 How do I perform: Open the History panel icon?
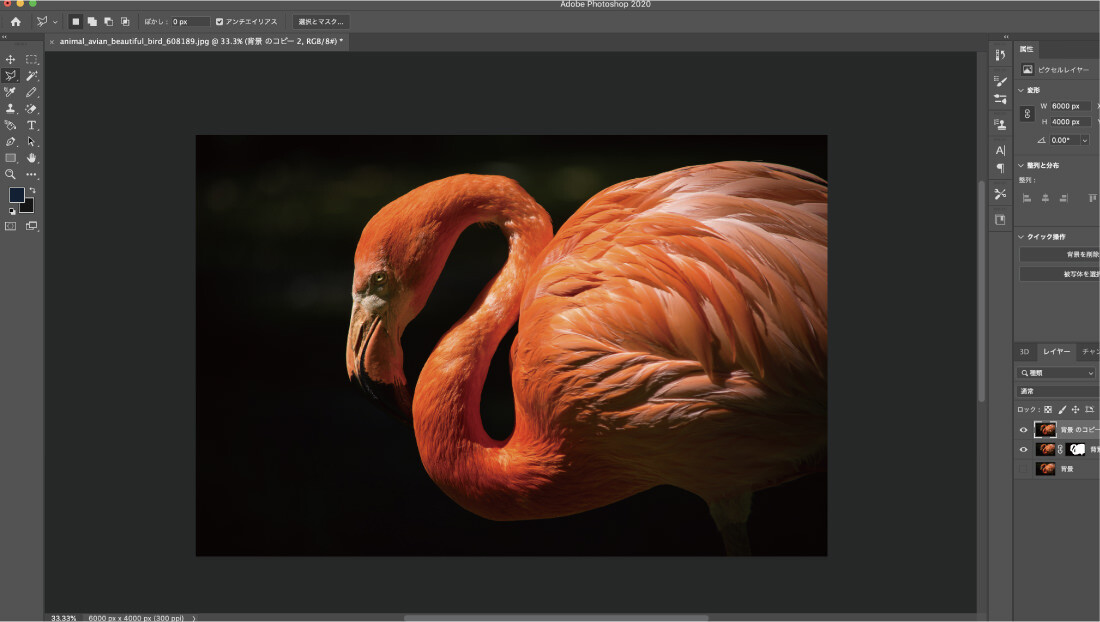pos(1000,55)
